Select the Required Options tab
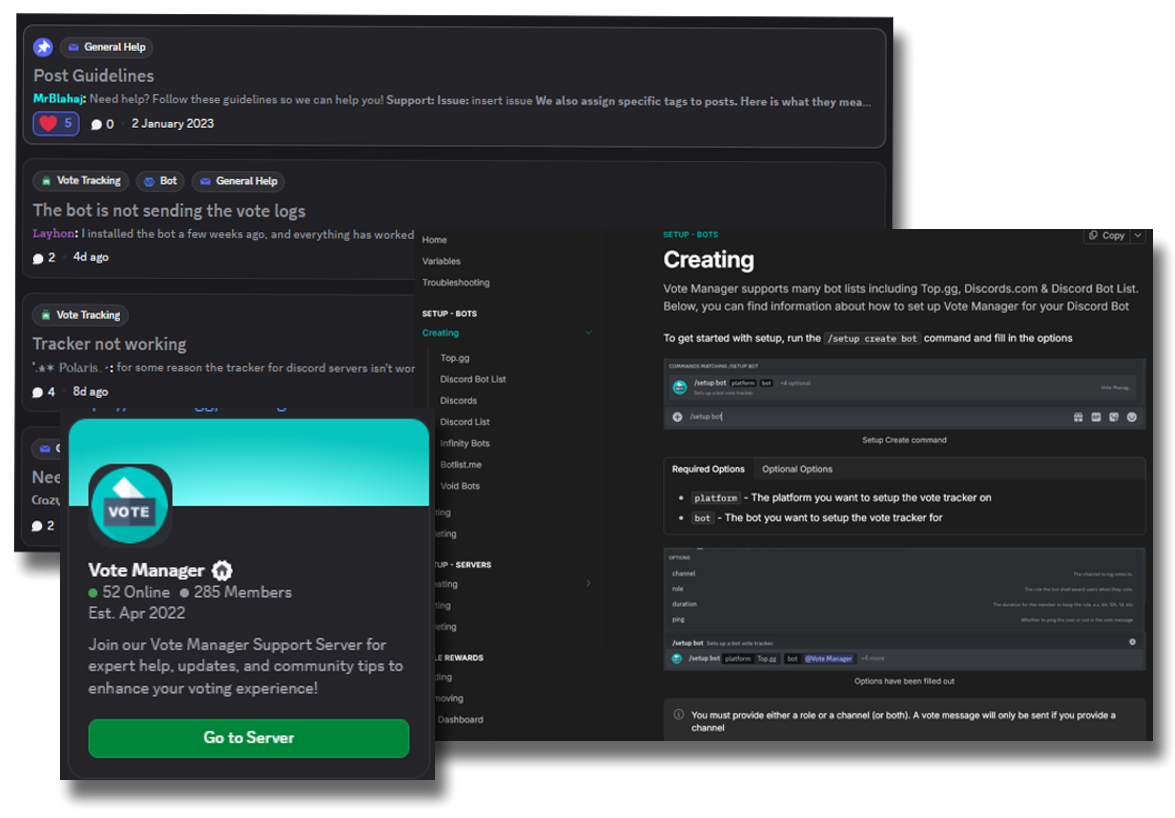Image resolution: width=1175 pixels, height=818 pixels. pyautogui.click(x=708, y=469)
